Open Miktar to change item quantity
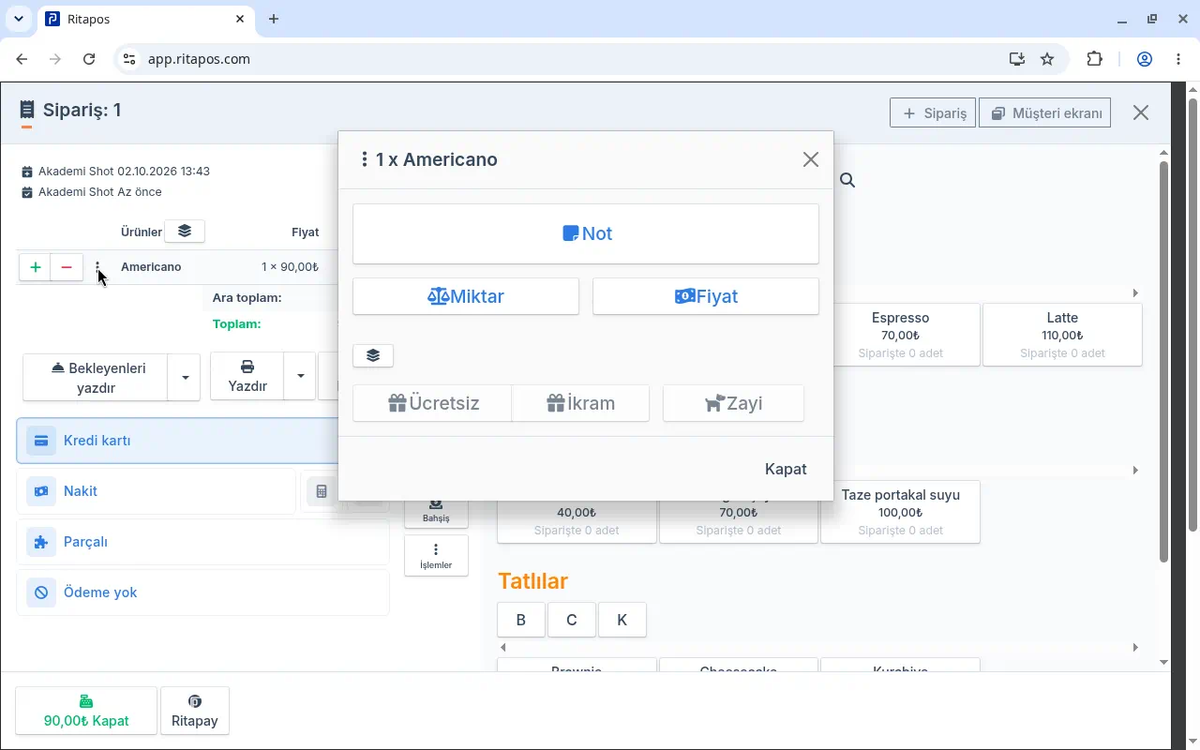The height and width of the screenshot is (750, 1200). click(x=466, y=296)
